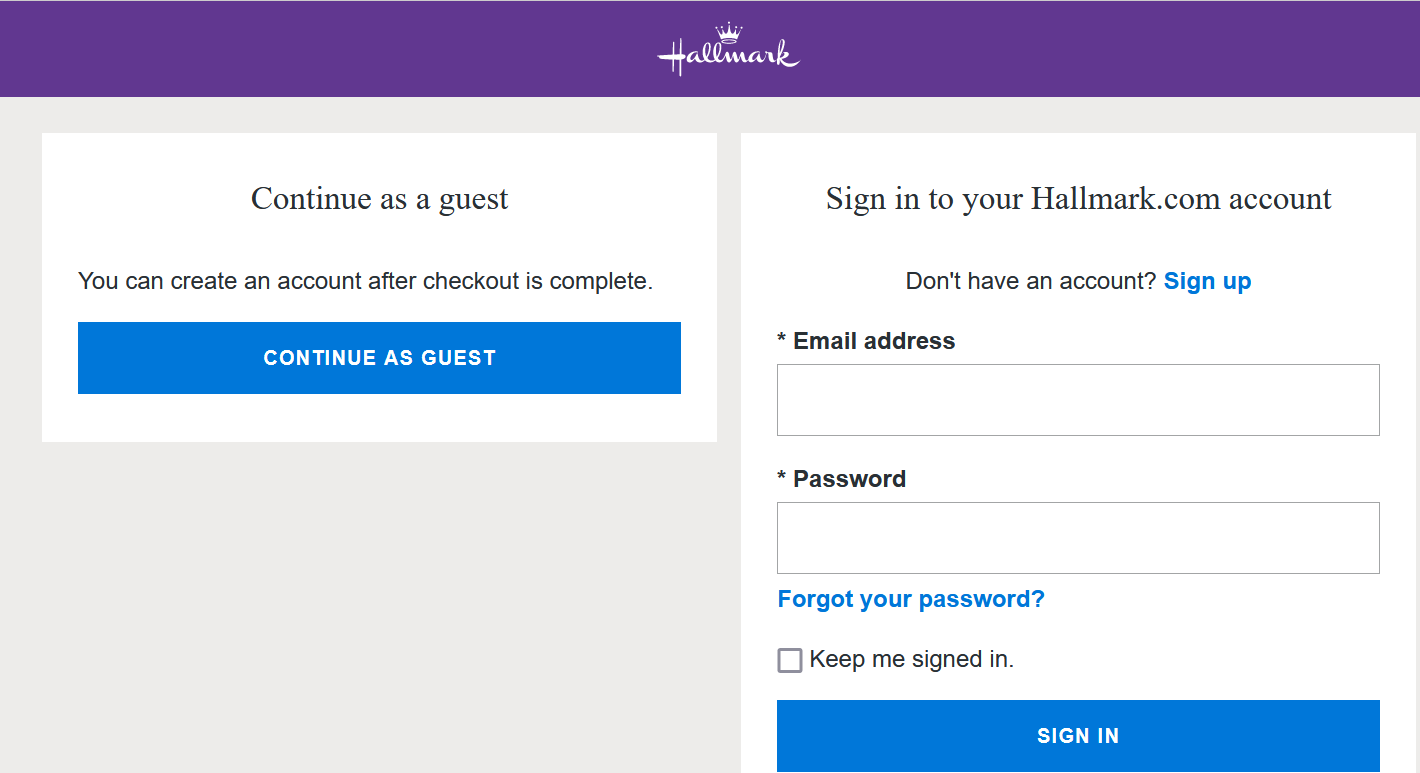This screenshot has height=773, width=1420.
Task: Click the 'create an account after checkout' message
Action: (x=365, y=281)
